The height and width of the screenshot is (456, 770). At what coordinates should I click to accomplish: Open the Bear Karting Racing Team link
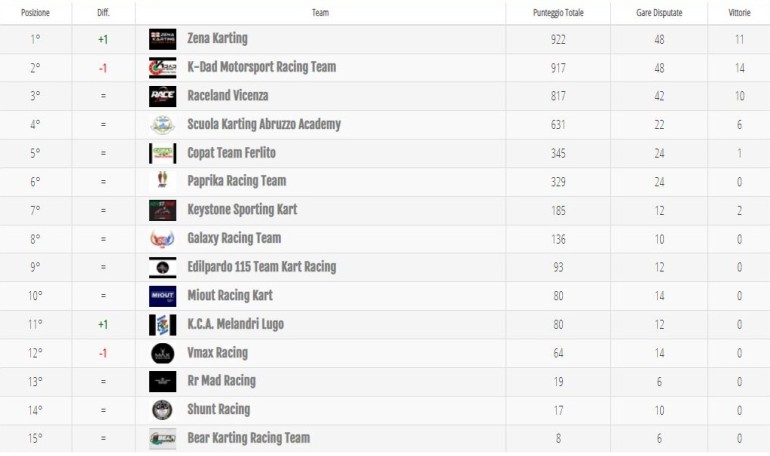tap(248, 438)
